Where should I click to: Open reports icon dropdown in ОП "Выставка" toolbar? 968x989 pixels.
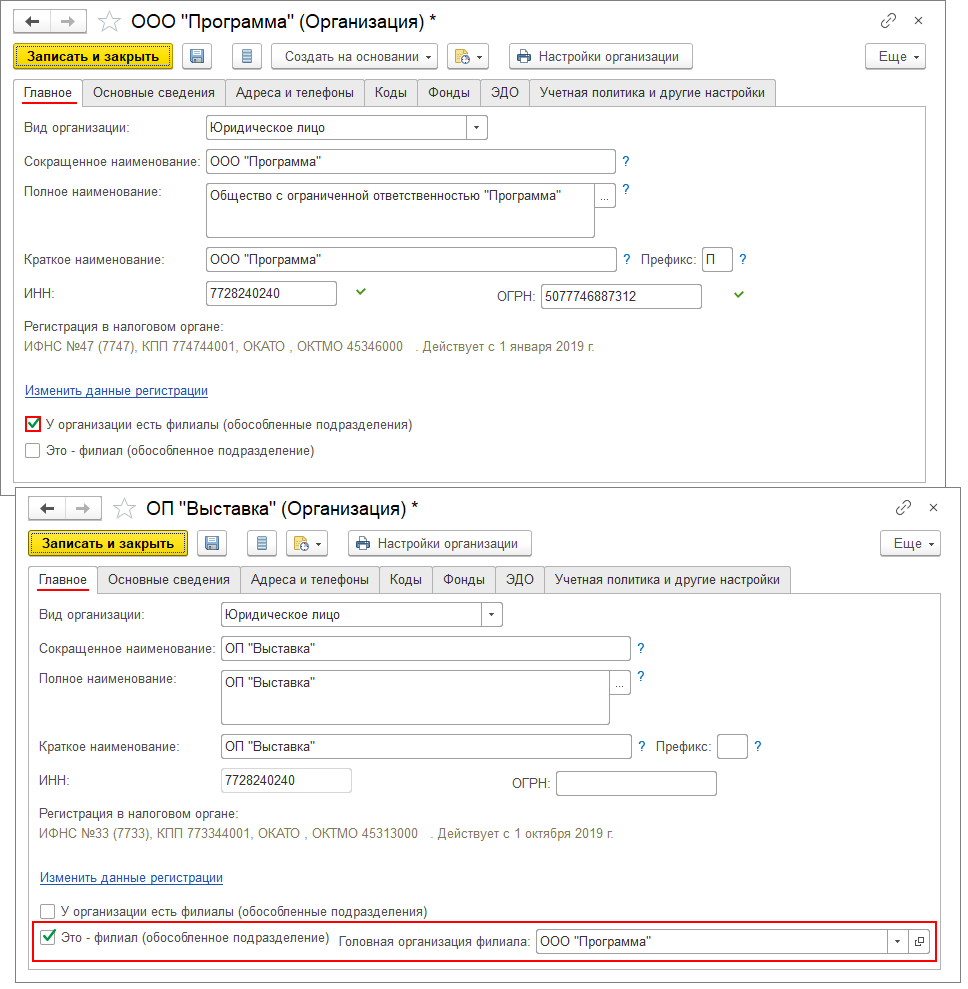click(307, 544)
